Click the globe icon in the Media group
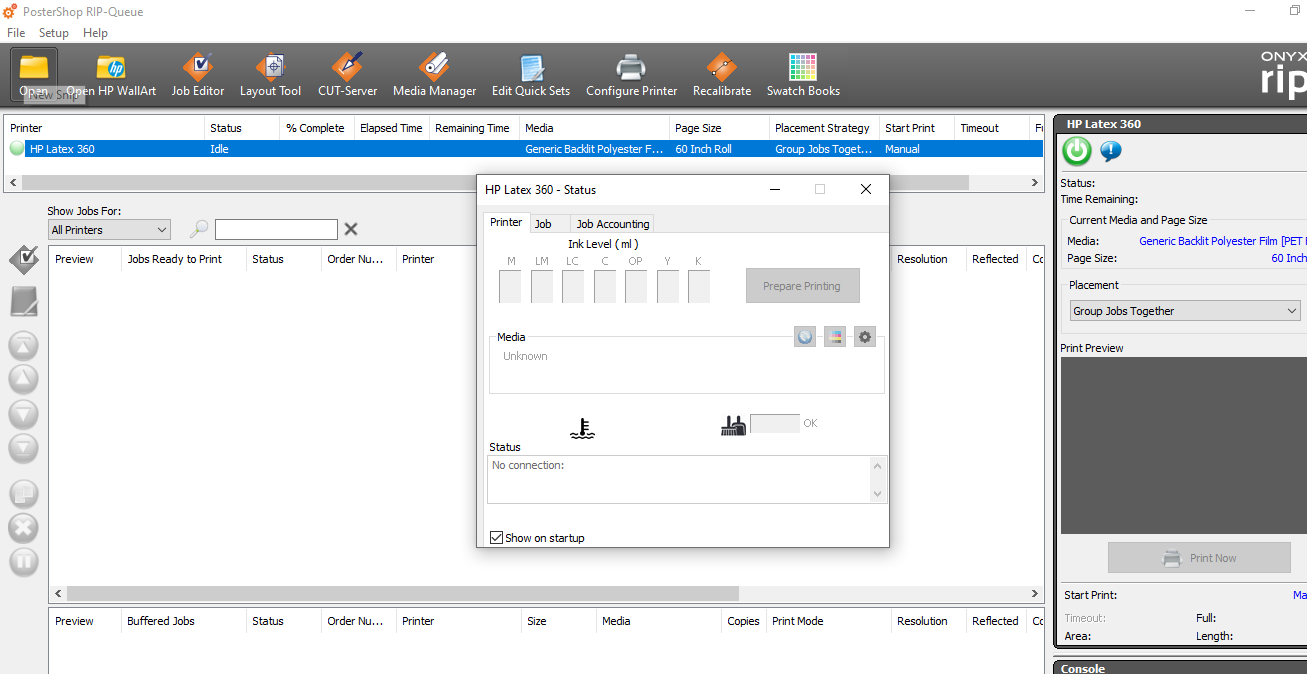This screenshot has height=674, width=1307. pos(805,337)
